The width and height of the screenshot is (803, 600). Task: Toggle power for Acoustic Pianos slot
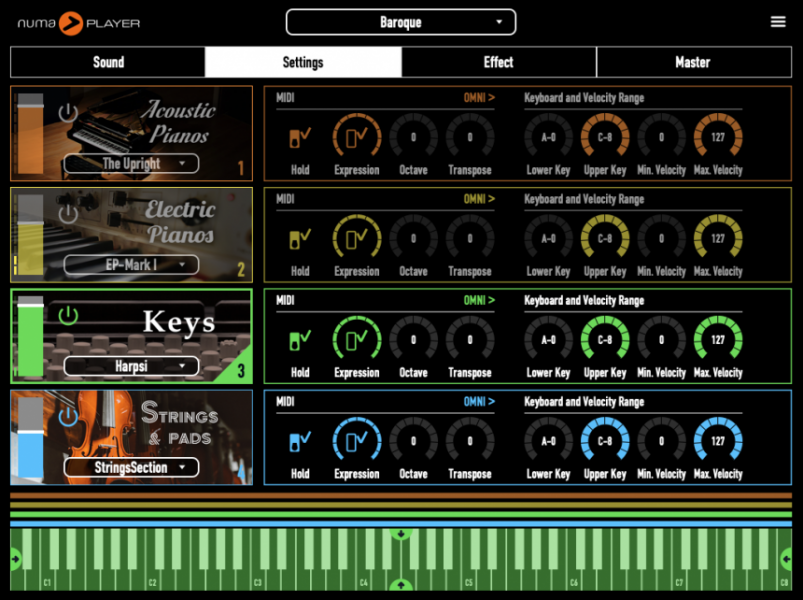coord(68,112)
